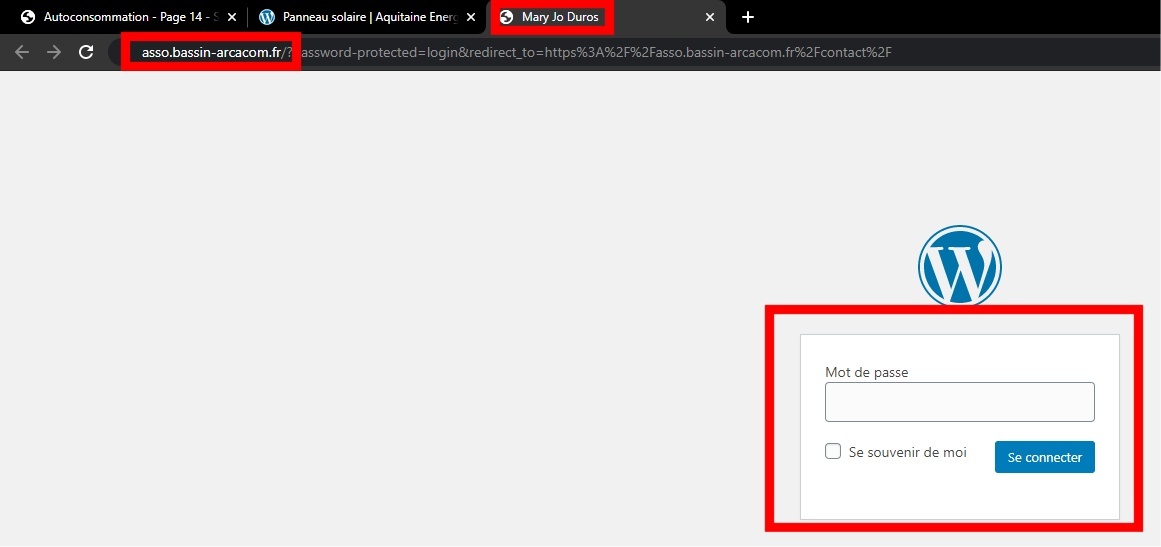This screenshot has width=1161, height=547.
Task: Reload the current page
Action: tap(86, 52)
